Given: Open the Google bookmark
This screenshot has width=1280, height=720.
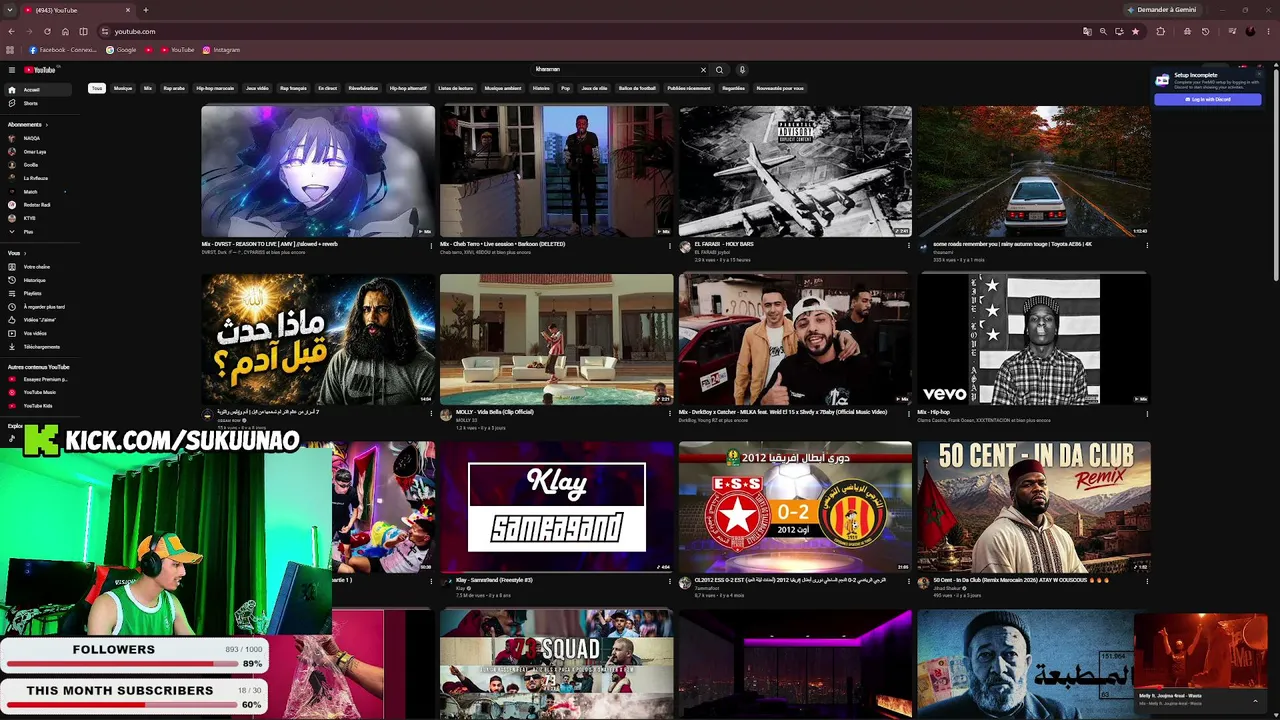Looking at the screenshot, I should pyautogui.click(x=121, y=50).
